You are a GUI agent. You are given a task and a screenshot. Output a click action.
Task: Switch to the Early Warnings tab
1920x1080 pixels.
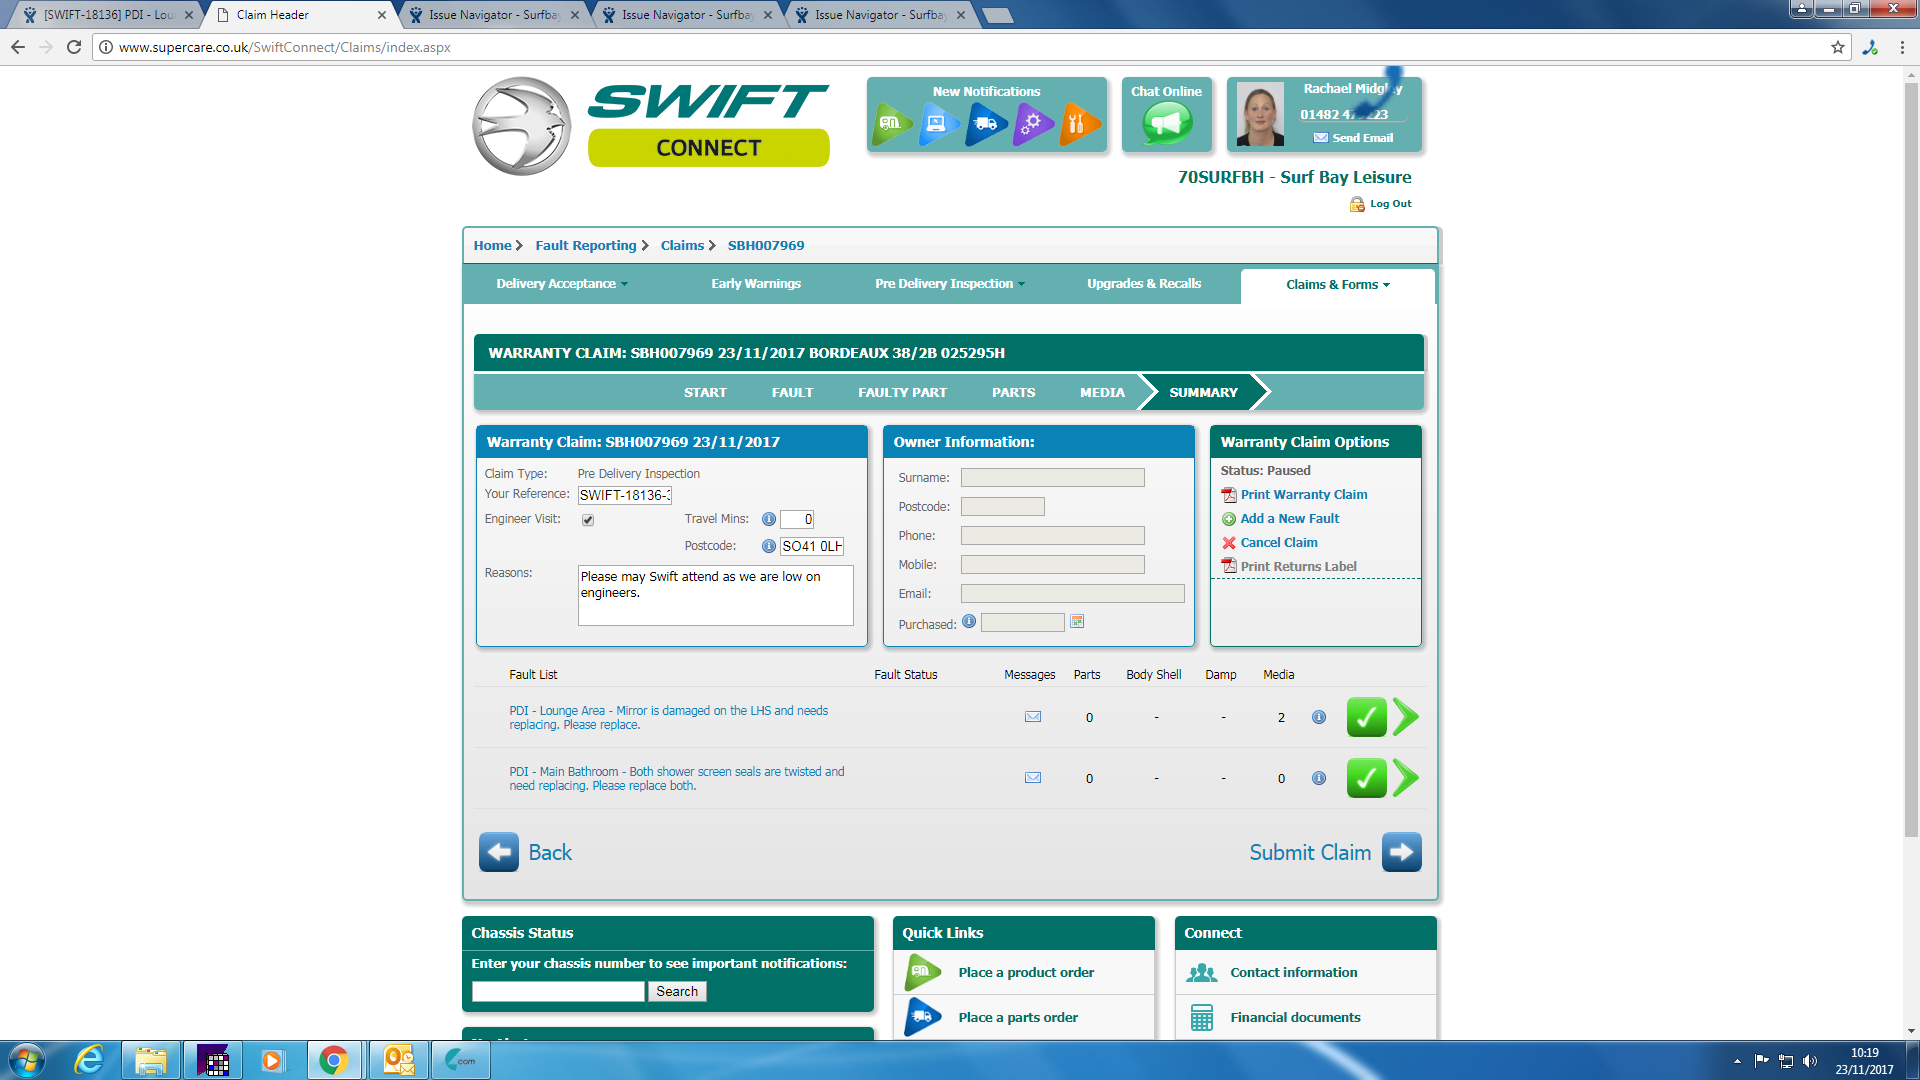click(755, 284)
